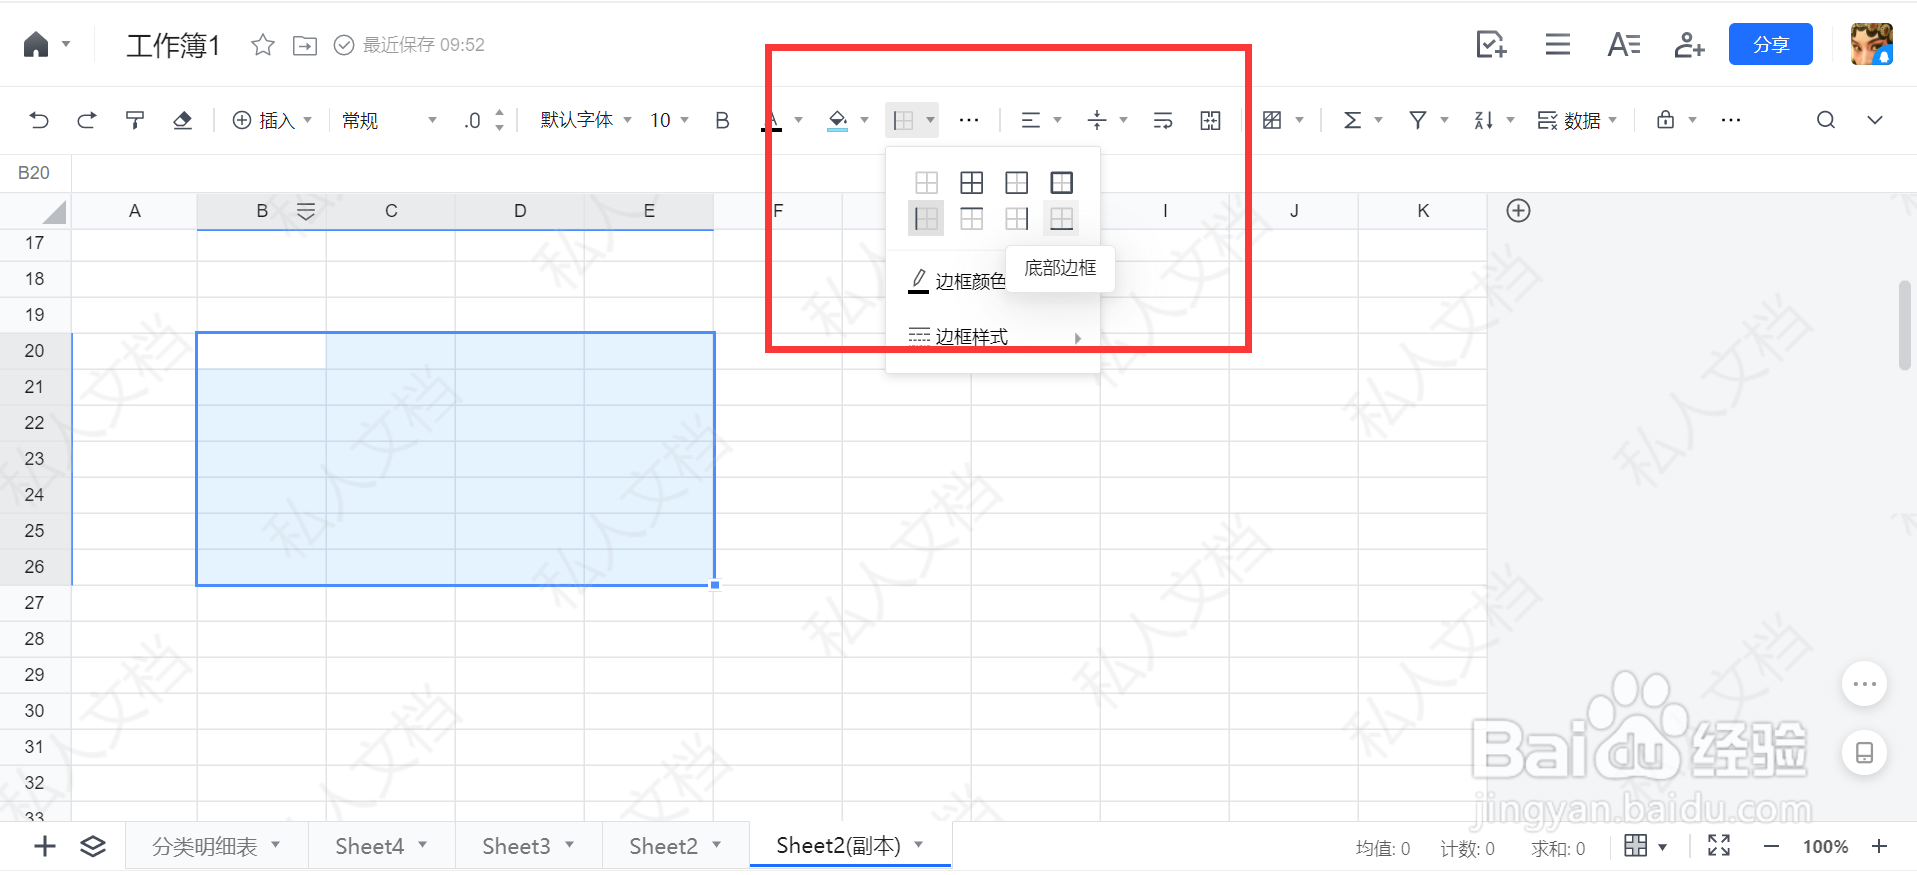Open the 常规 number format dropdown
This screenshot has height=875, width=1917.
pyautogui.click(x=389, y=120)
